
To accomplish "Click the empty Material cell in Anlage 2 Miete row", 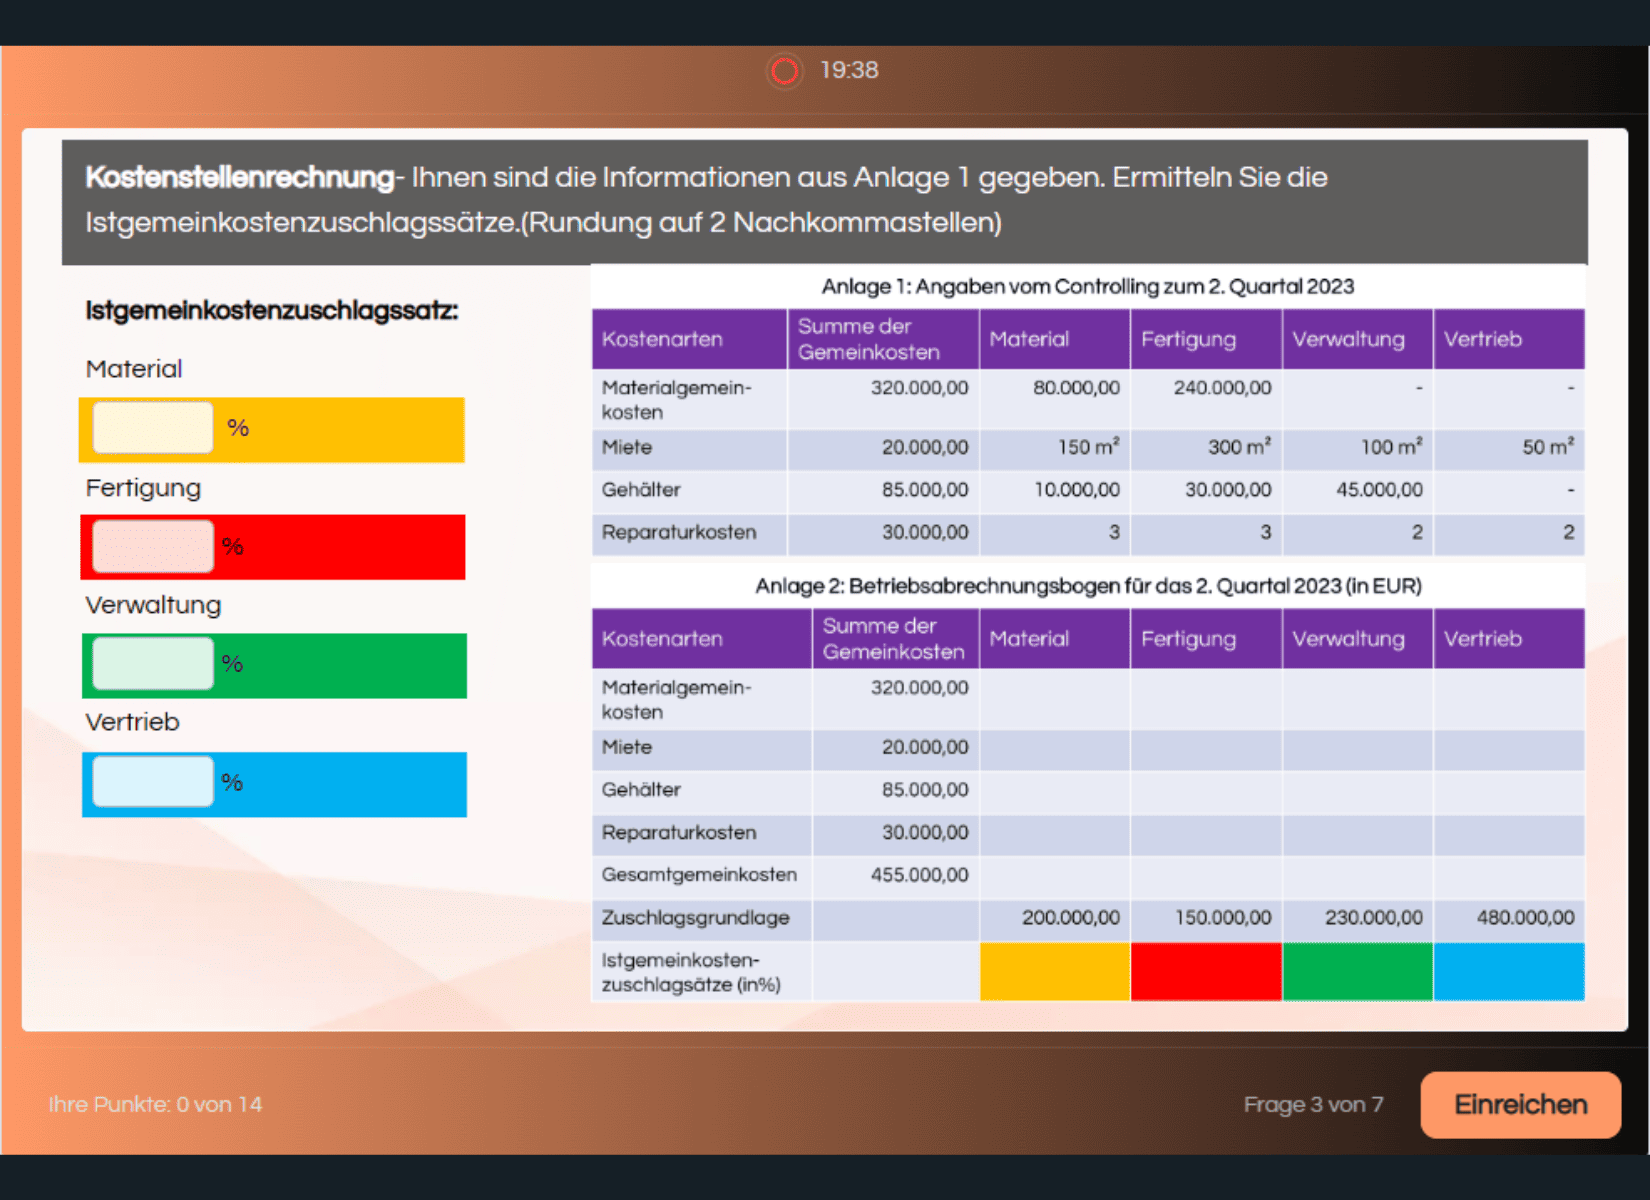I will point(1055,749).
